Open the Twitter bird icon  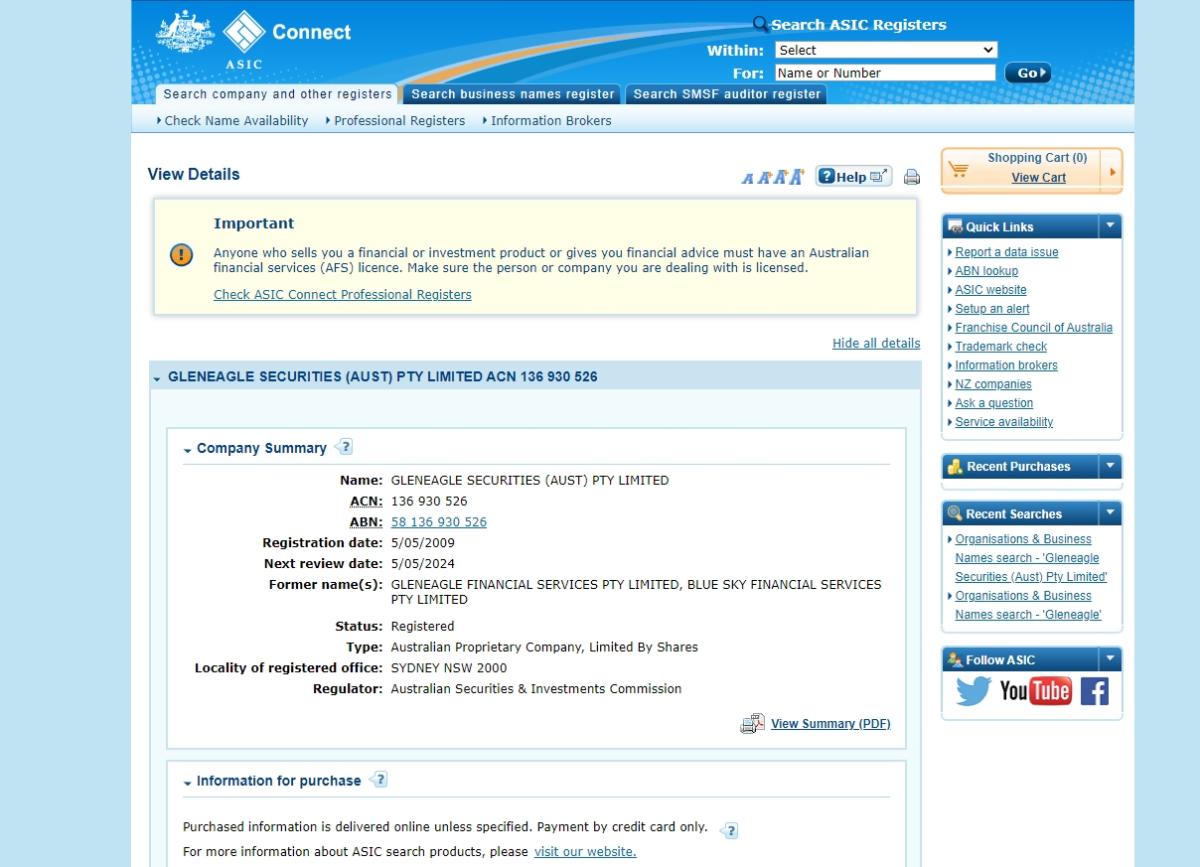pos(972,691)
